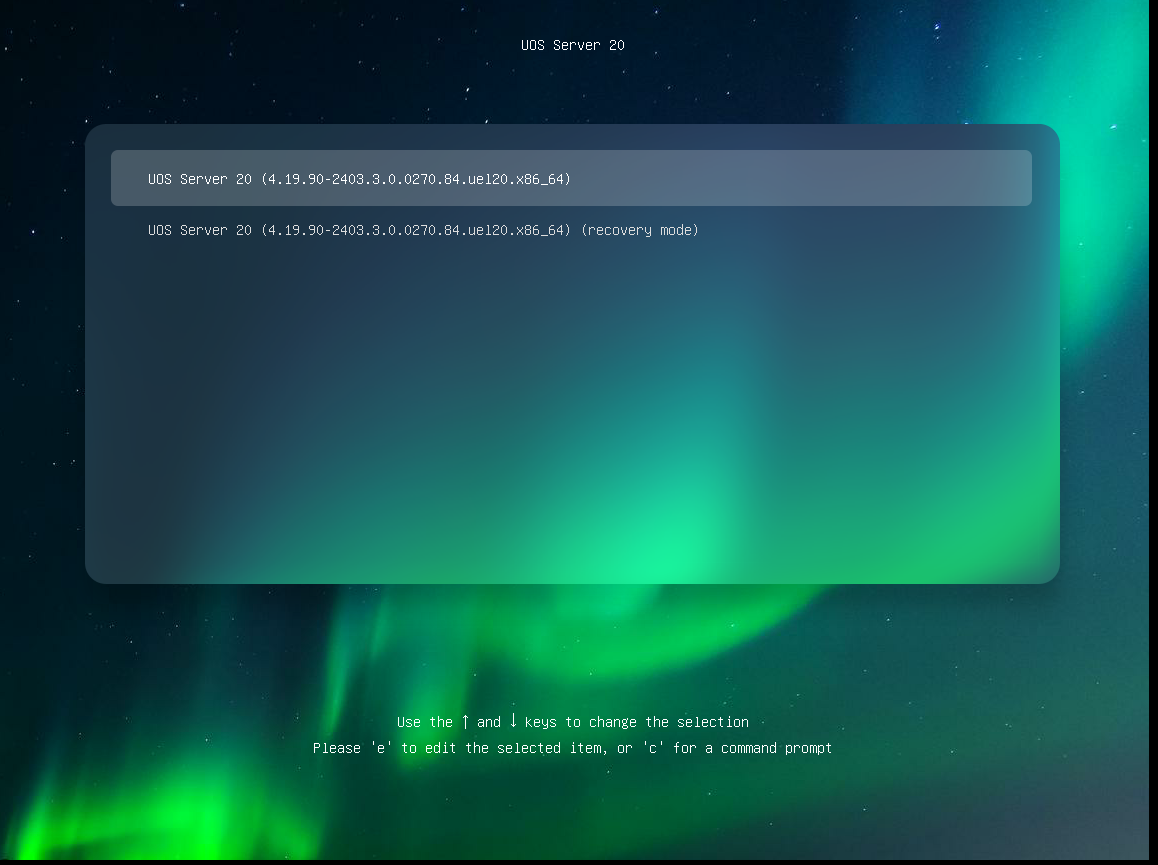Click the down arrow symbol in the hint

click(513, 721)
